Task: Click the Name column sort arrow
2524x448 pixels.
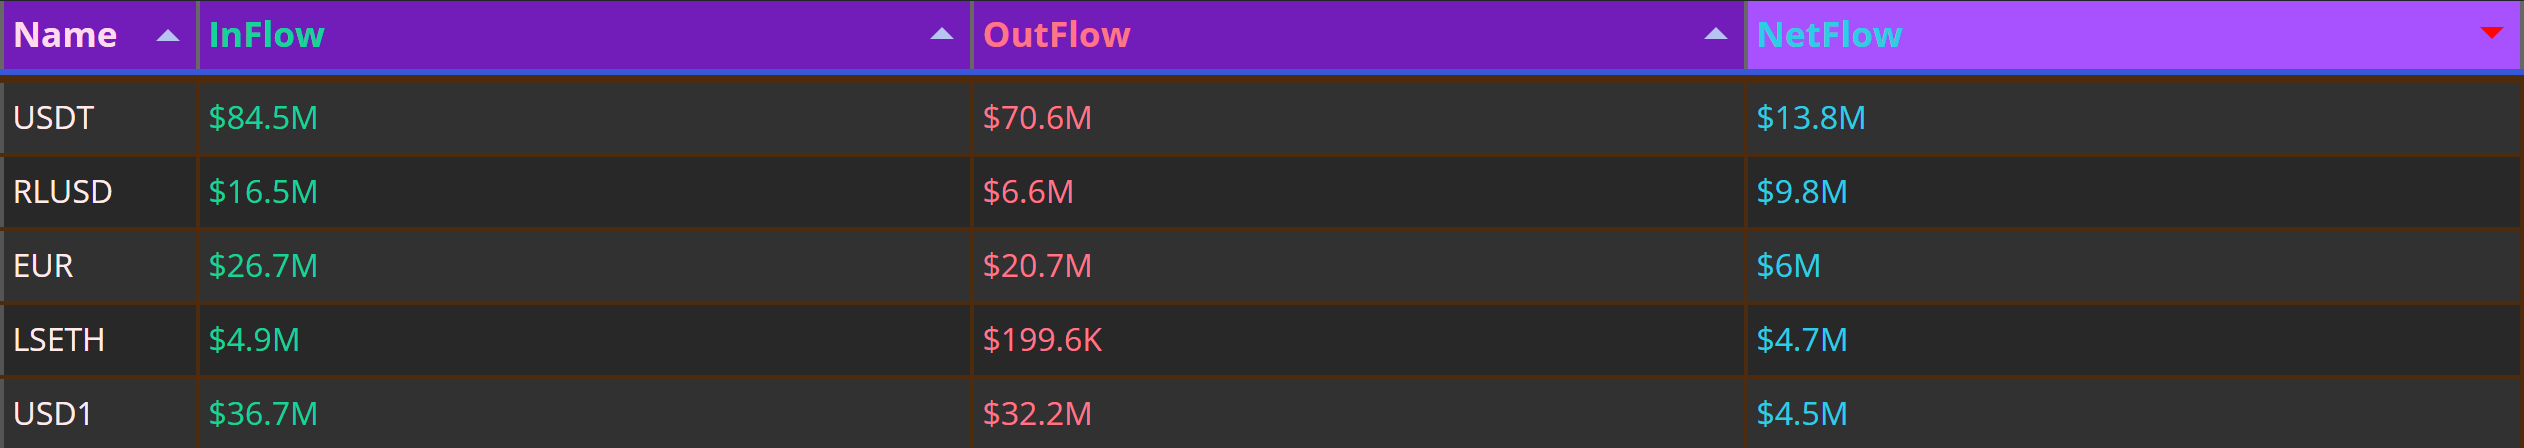Action: [x=168, y=35]
